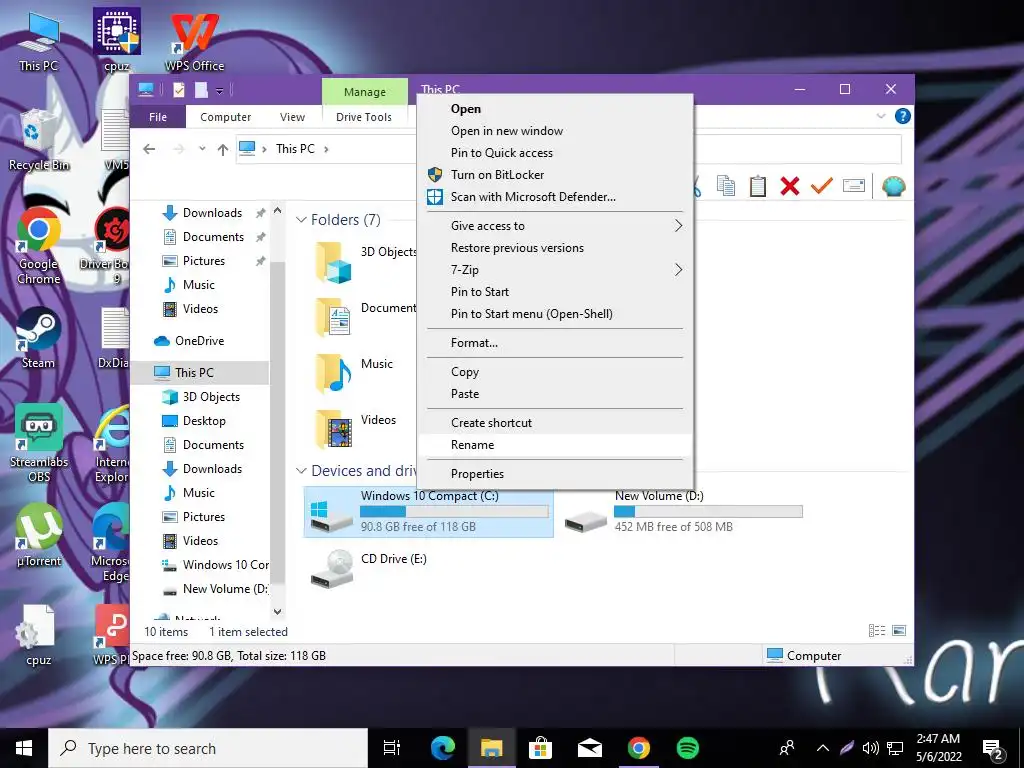The image size is (1024, 768).
Task: Click the Videos folder icon in Folders
Action: tap(333, 429)
